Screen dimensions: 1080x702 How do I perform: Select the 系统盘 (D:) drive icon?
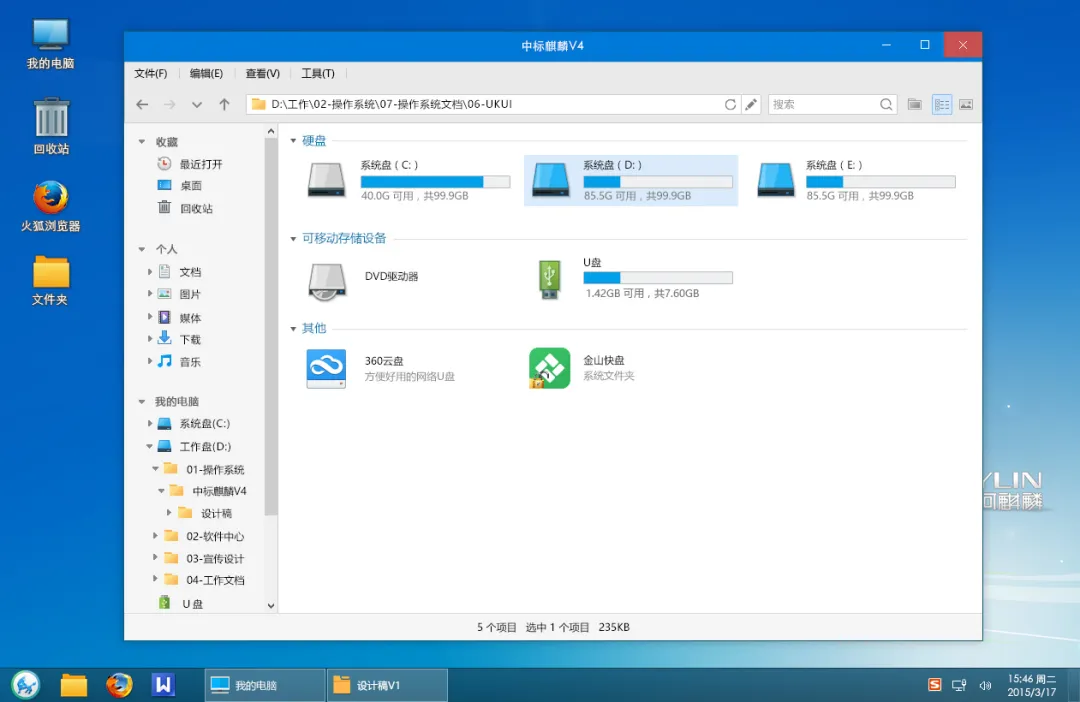[x=550, y=180]
